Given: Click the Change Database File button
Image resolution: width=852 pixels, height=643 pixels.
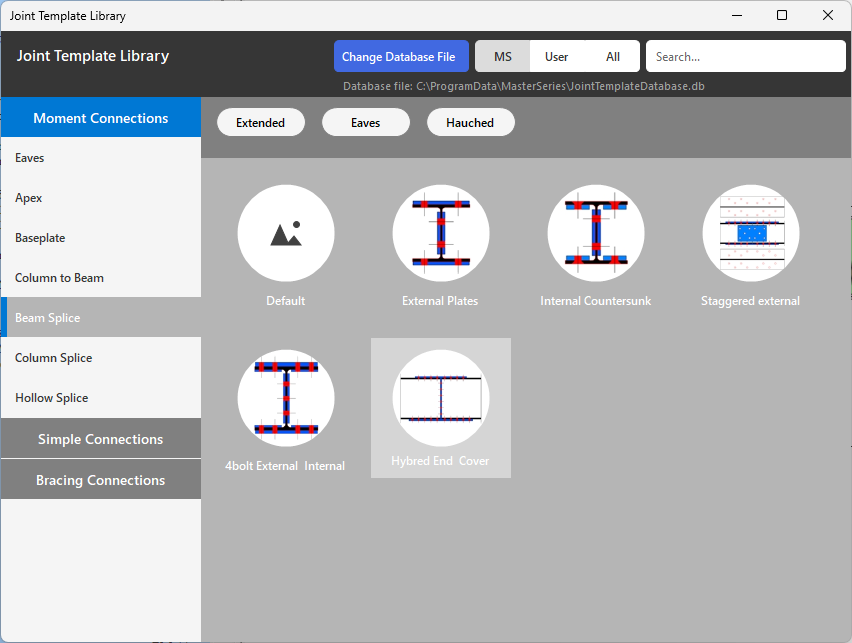Looking at the screenshot, I should (x=398, y=57).
